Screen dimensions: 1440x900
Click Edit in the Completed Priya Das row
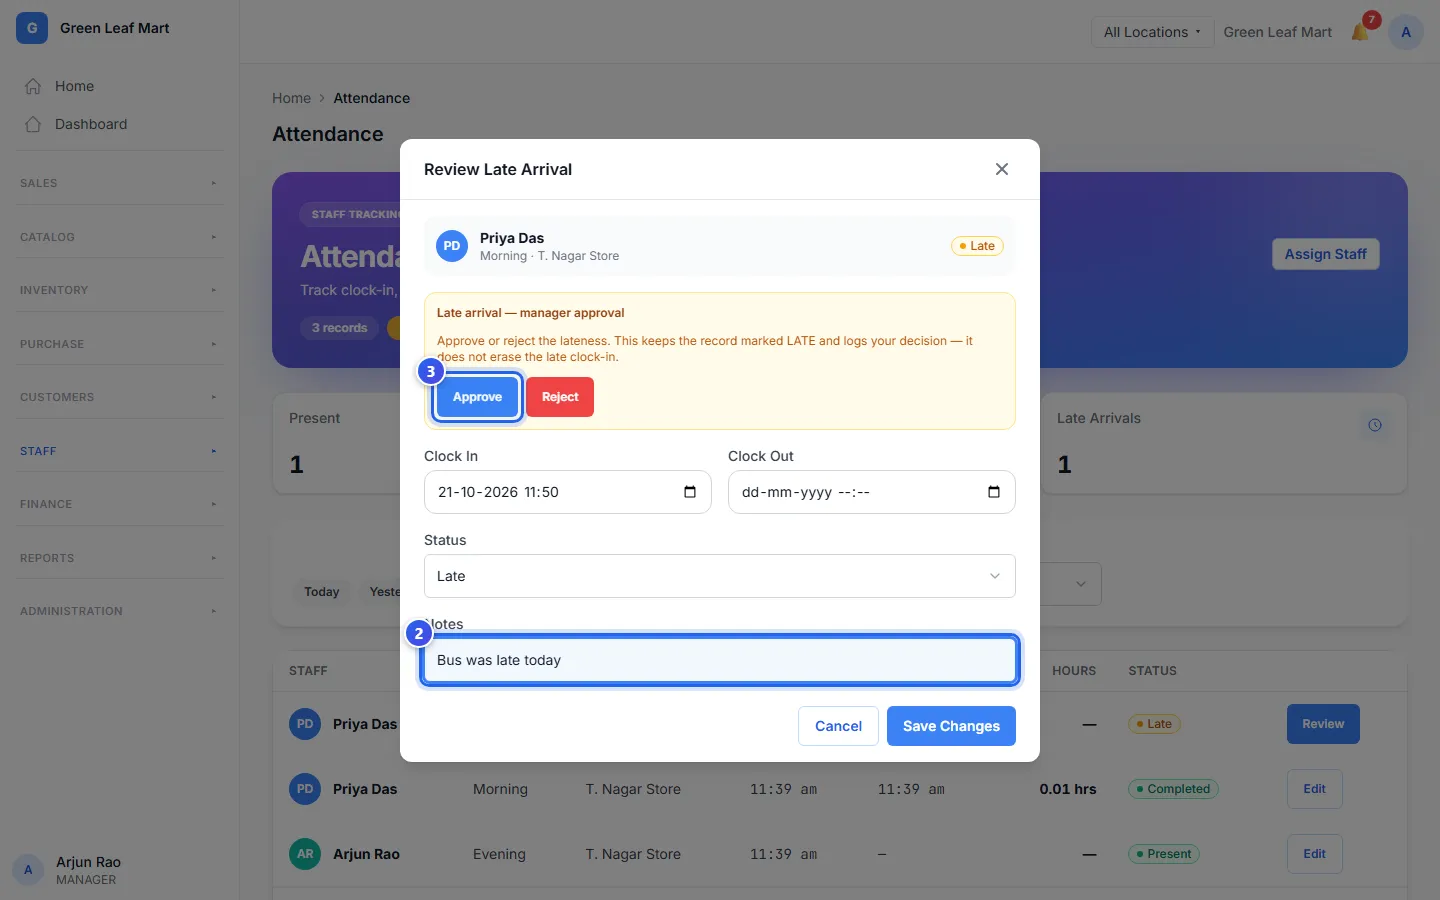(1314, 789)
